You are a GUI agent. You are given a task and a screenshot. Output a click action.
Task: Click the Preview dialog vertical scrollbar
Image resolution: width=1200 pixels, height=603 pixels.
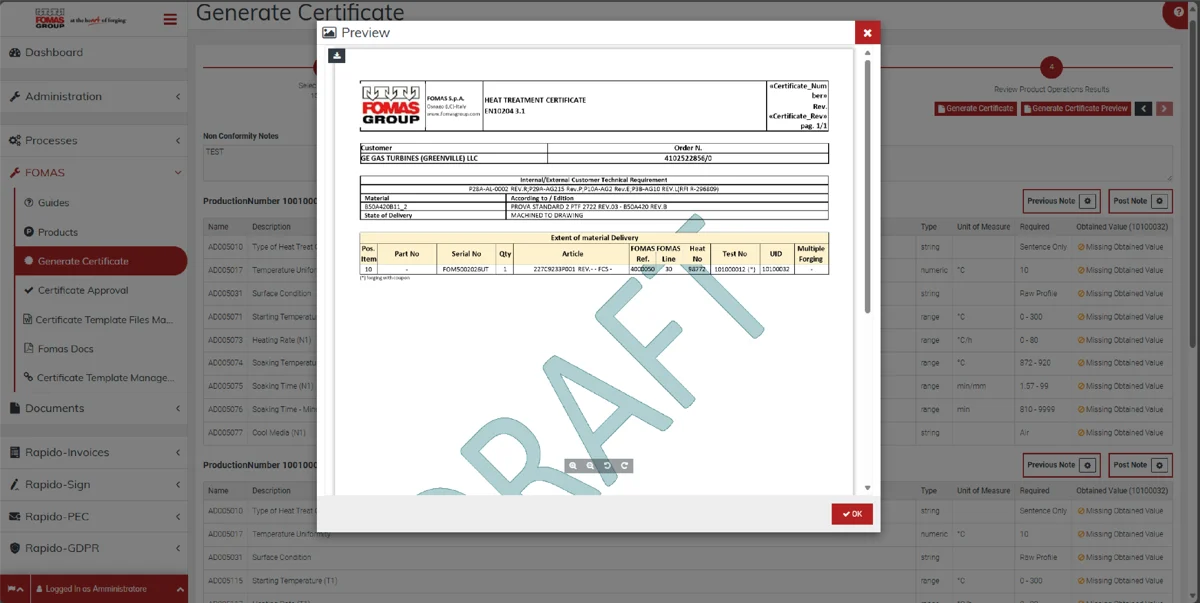pos(867,185)
